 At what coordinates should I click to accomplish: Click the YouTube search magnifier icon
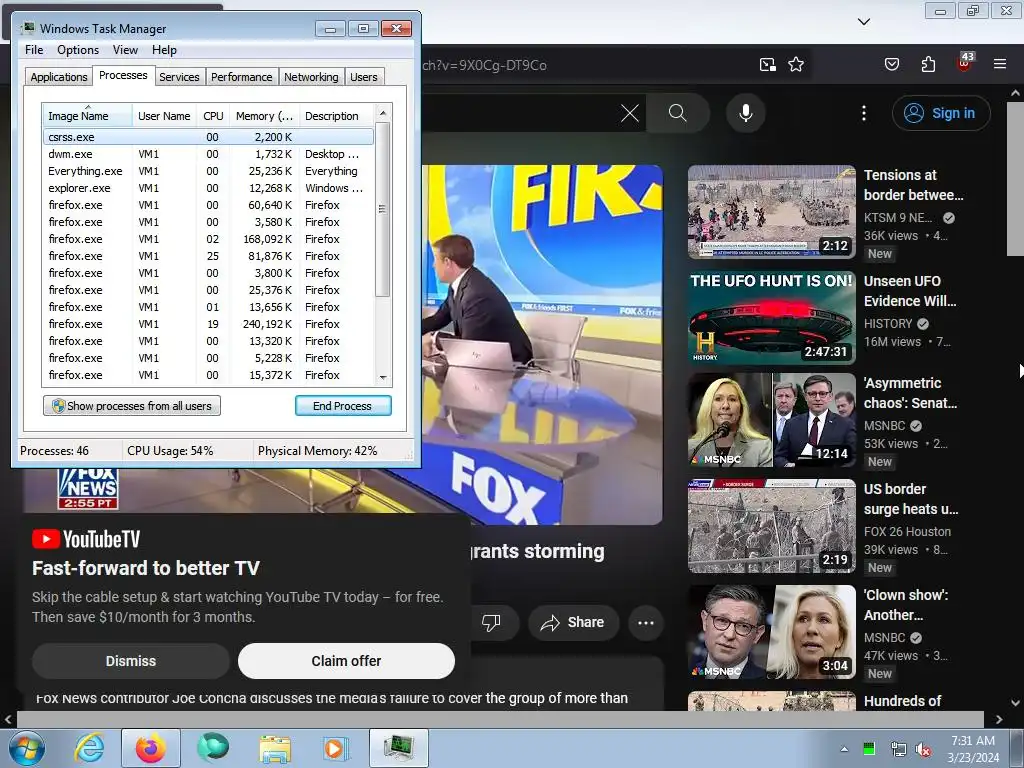(x=677, y=113)
